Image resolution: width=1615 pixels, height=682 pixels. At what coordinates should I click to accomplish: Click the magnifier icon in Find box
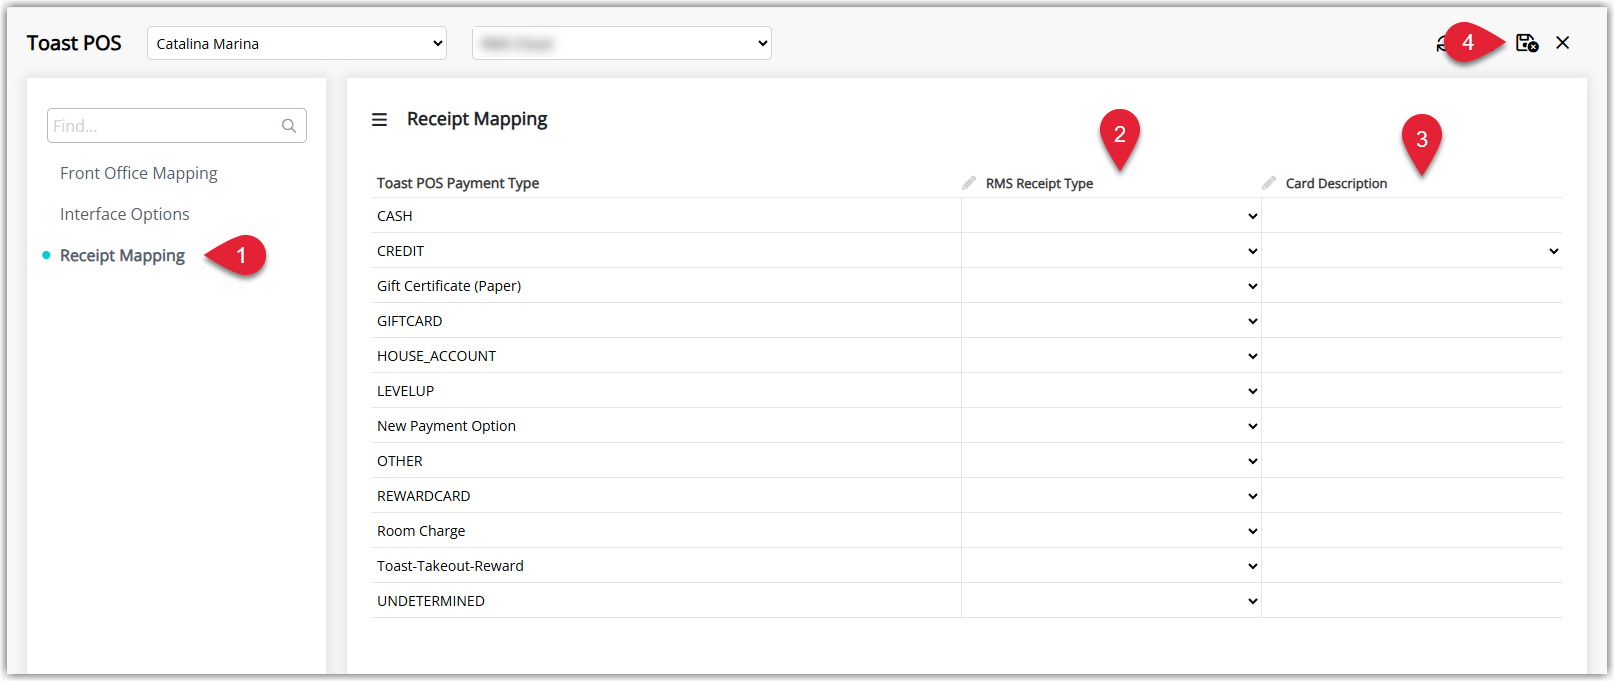pos(289,126)
